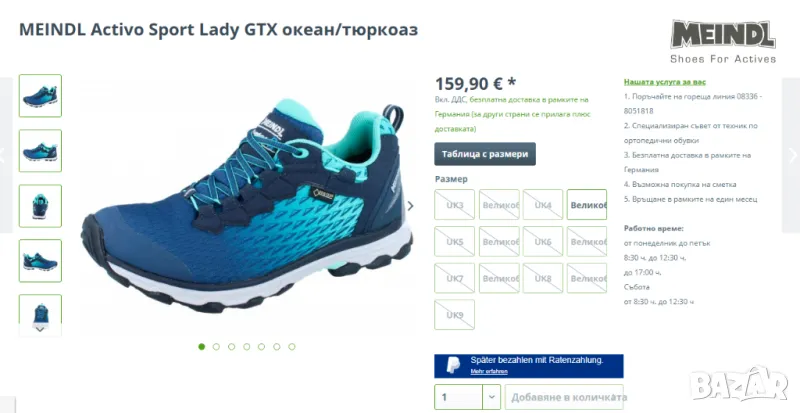The image size is (800, 413).
Task: Click Добавяне в количката add-to-cart button
Action: [x=564, y=397]
